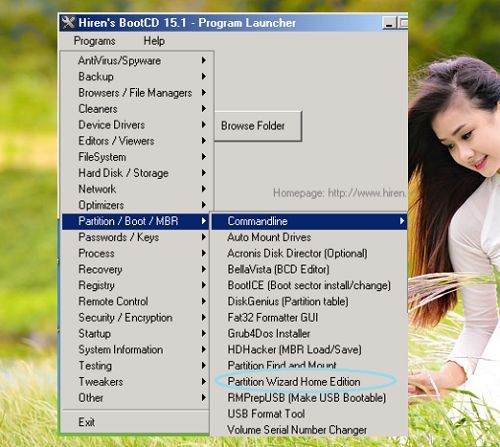Viewport: 500px width, 447px height.
Task: Open the System Information submenu
Action: click(135, 349)
